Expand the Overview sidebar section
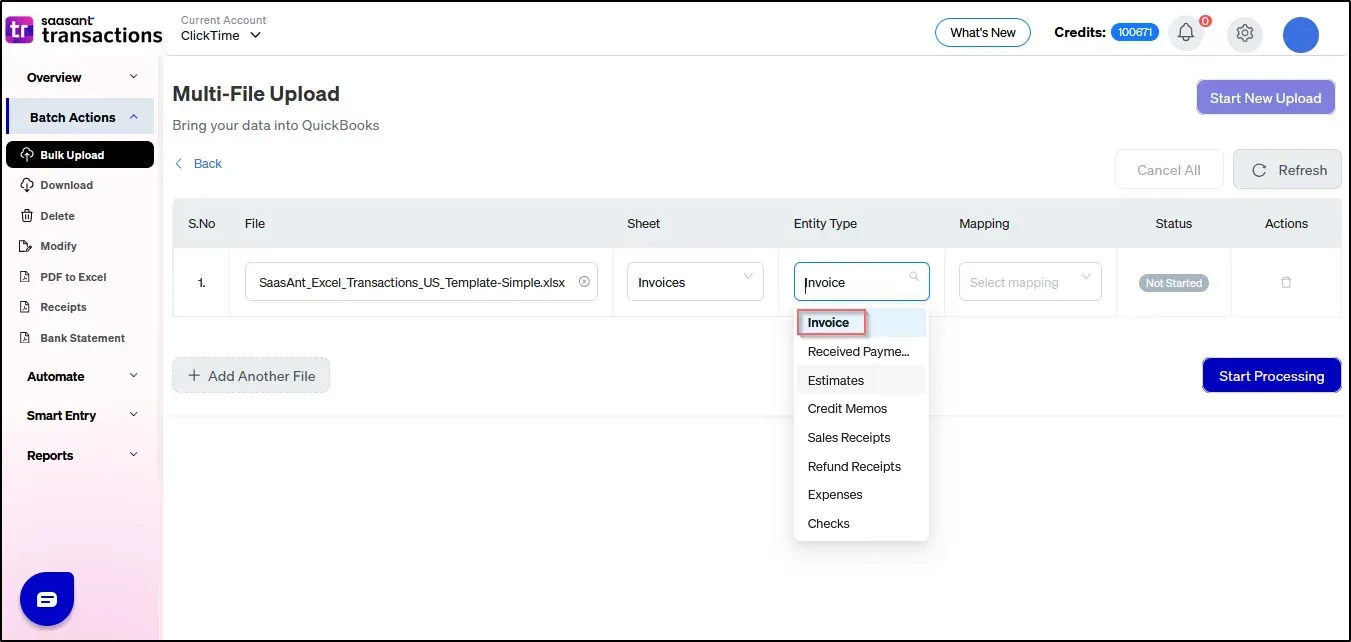 (x=80, y=77)
